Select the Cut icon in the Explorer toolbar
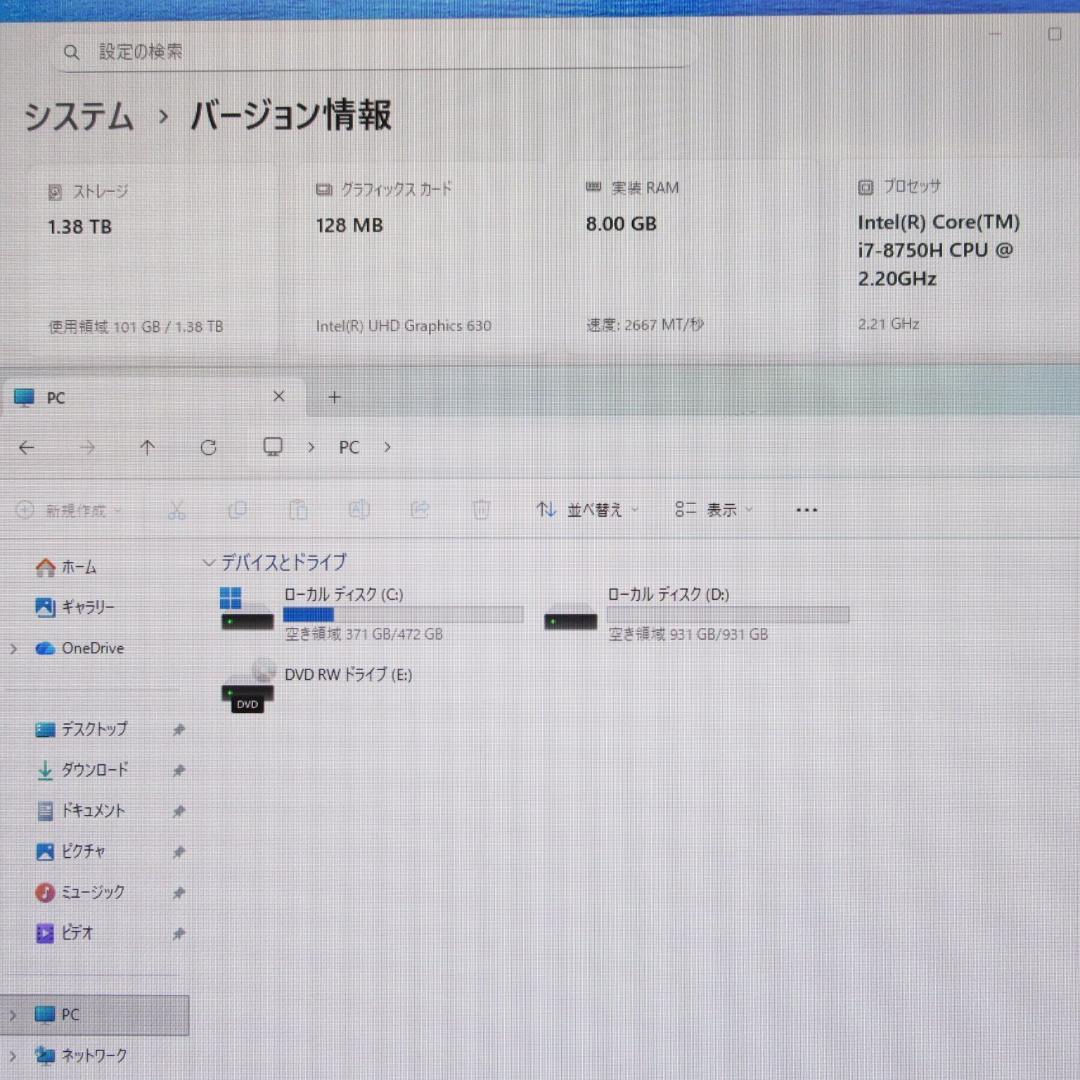1080x1080 pixels. point(177,510)
